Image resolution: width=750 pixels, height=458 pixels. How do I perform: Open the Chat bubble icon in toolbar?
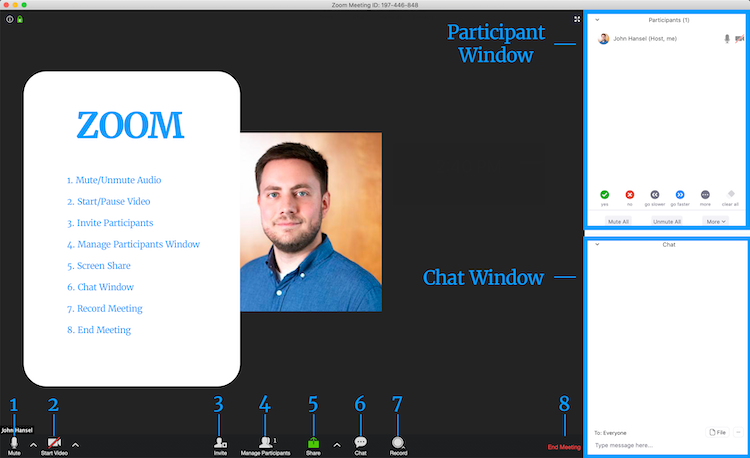pos(360,442)
